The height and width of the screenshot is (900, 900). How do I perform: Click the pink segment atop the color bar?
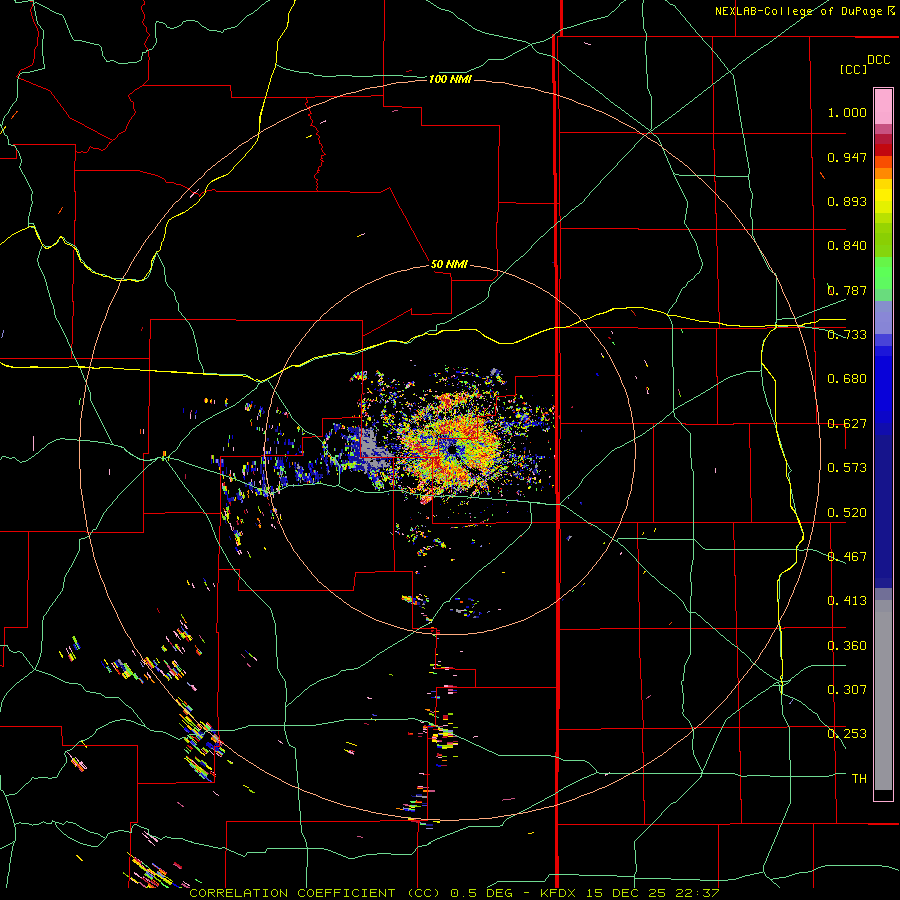883,107
